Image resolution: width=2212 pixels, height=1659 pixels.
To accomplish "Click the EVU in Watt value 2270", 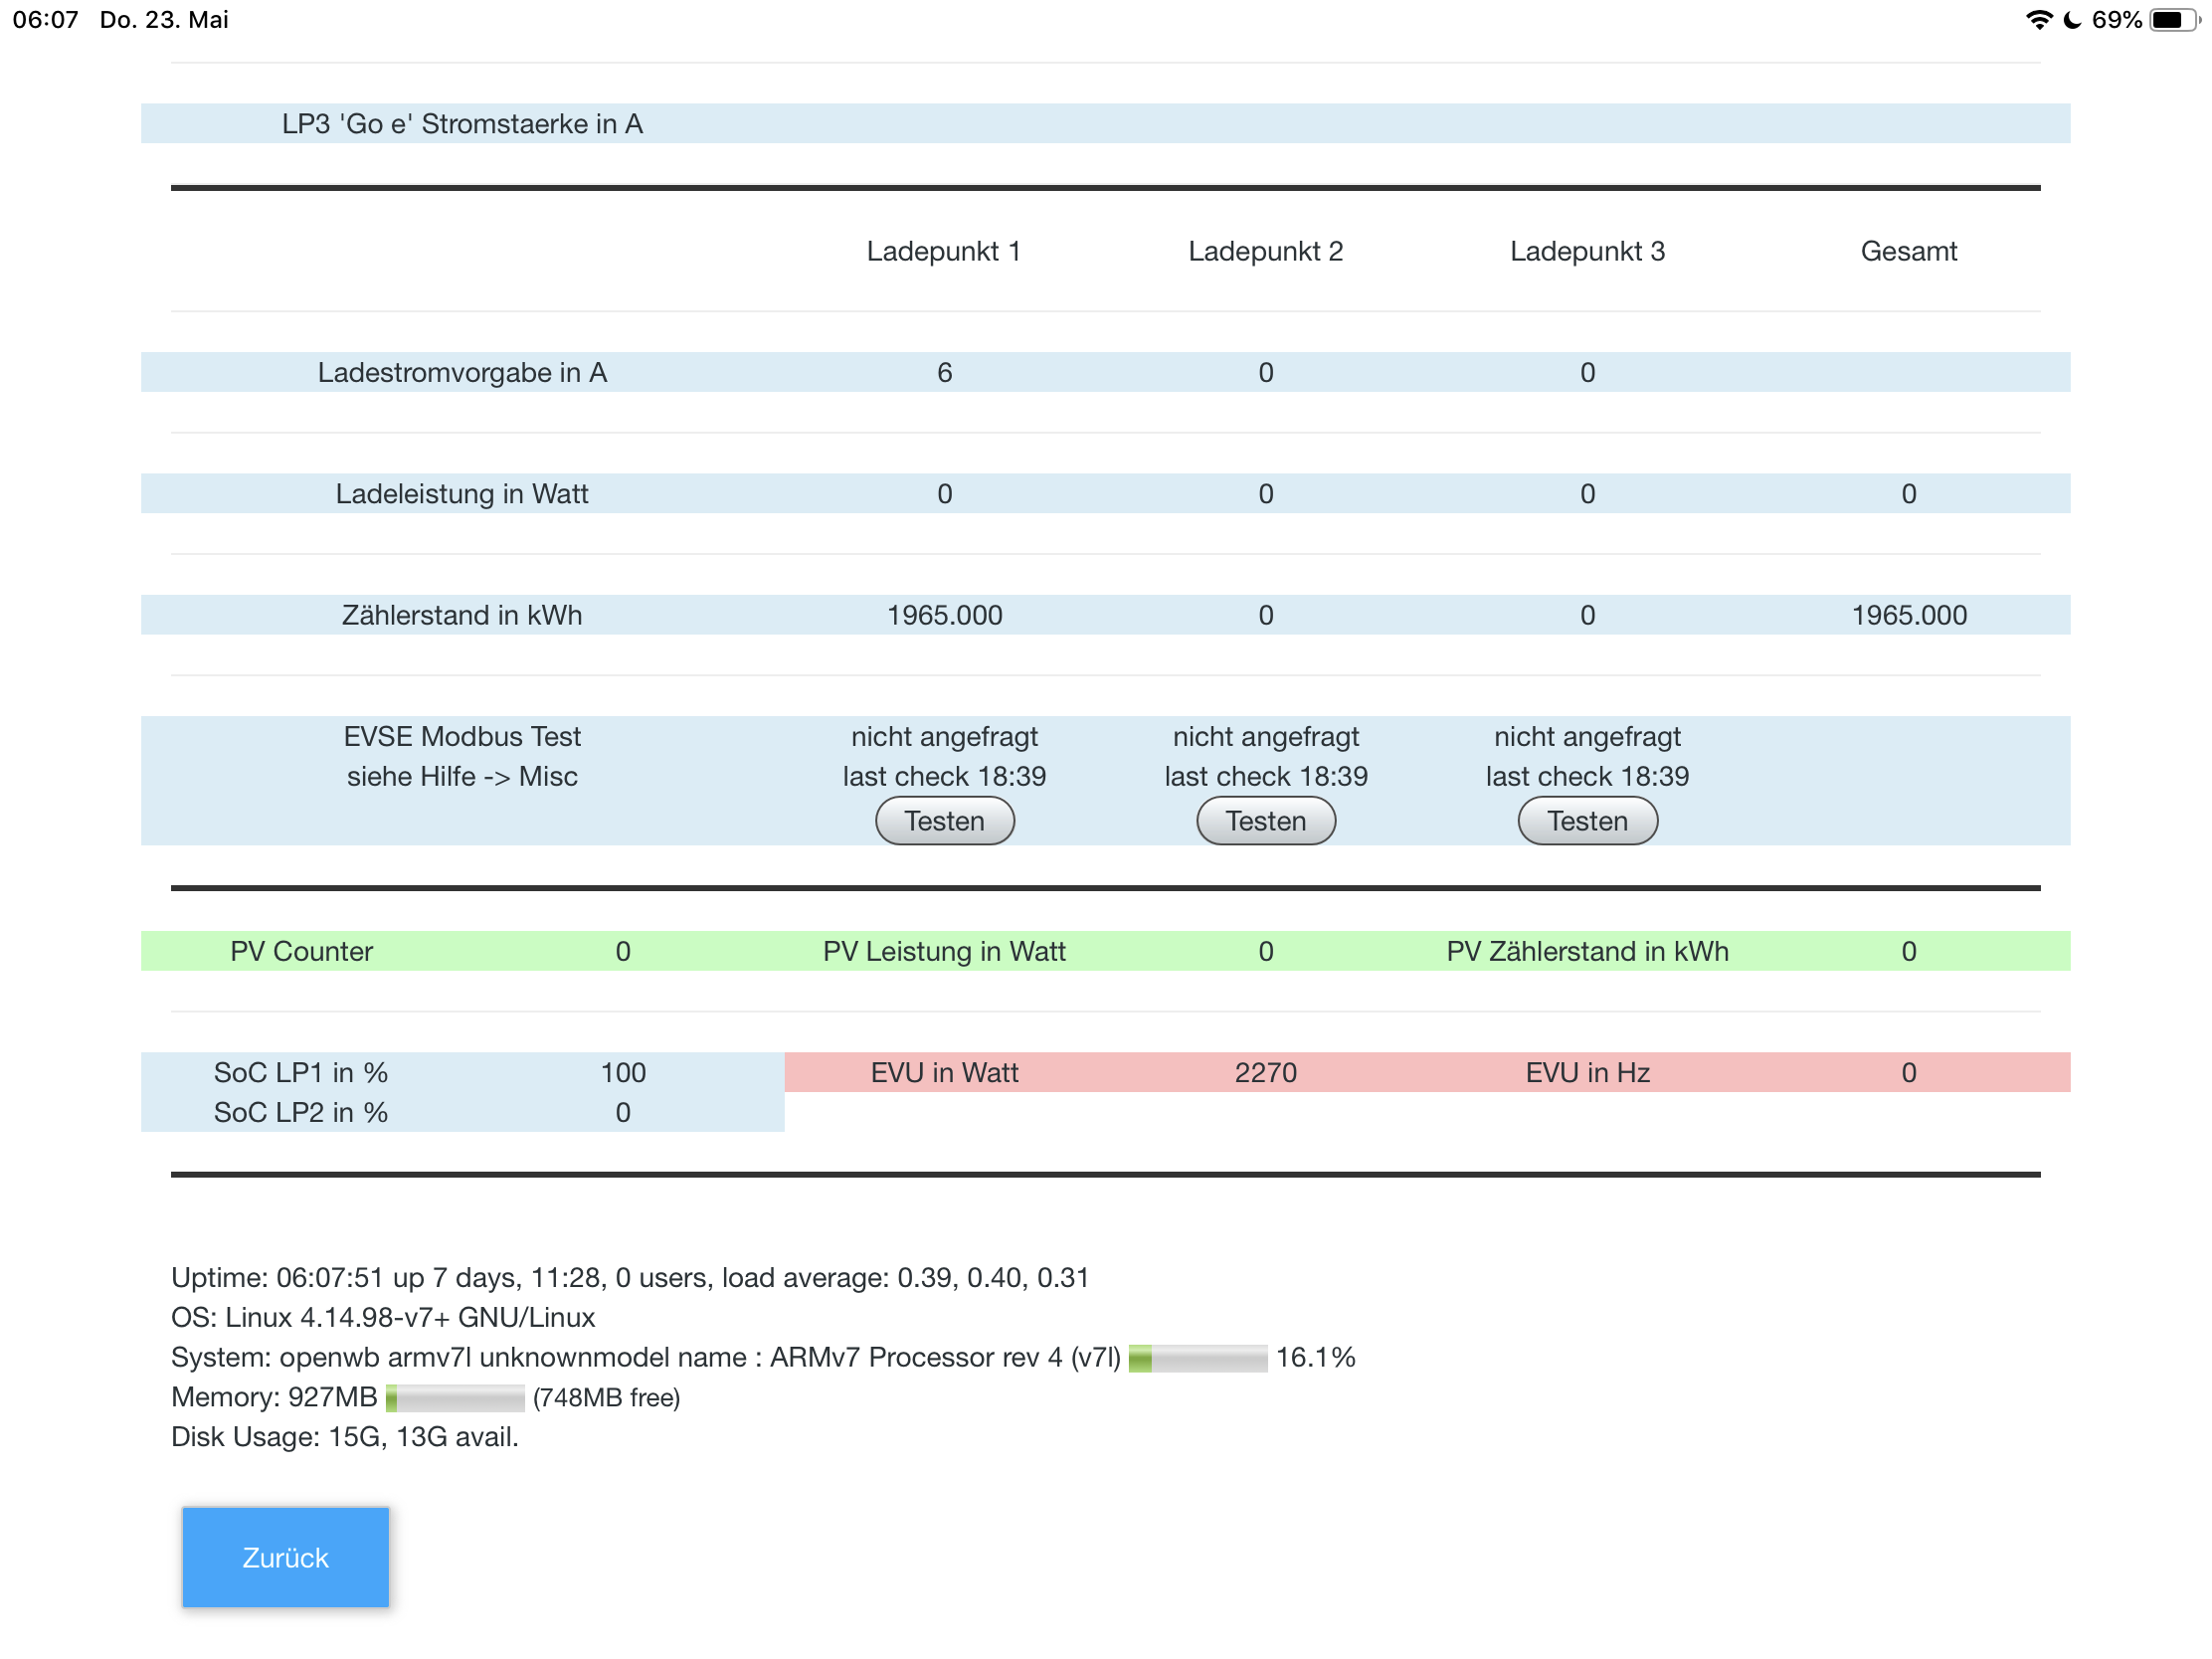I will (x=1265, y=1072).
